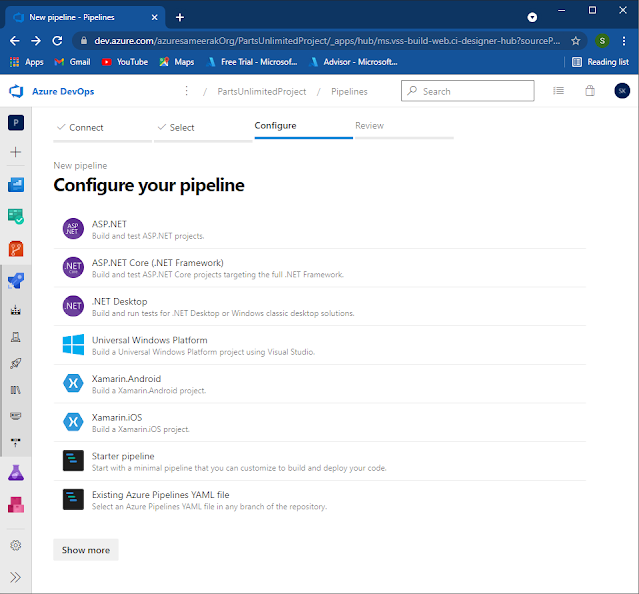The height and width of the screenshot is (594, 639).
Task: Open the Azure DevOps home logo
Action: coord(16,91)
